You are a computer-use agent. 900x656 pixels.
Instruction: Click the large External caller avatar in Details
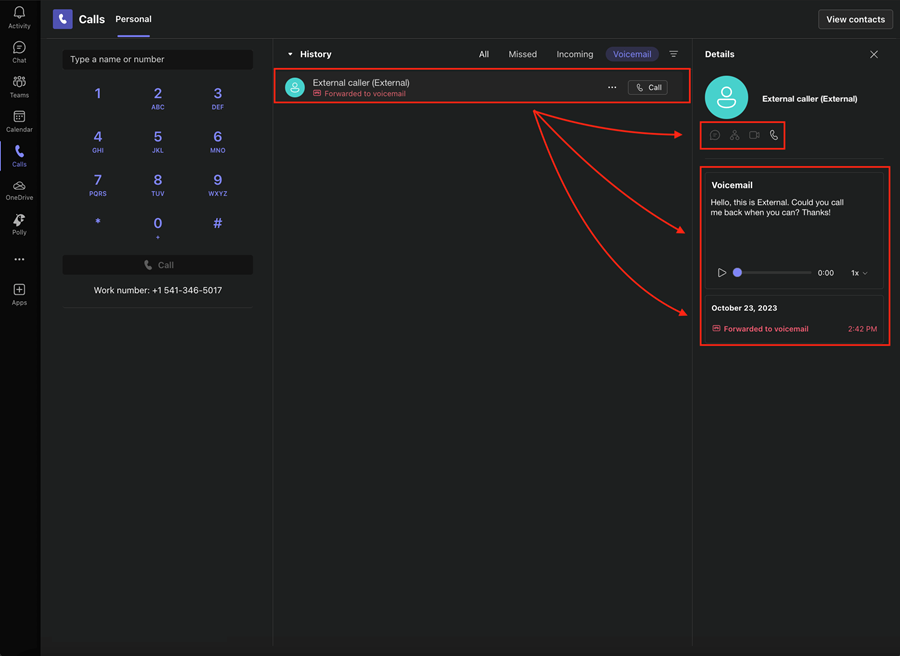(x=726, y=98)
